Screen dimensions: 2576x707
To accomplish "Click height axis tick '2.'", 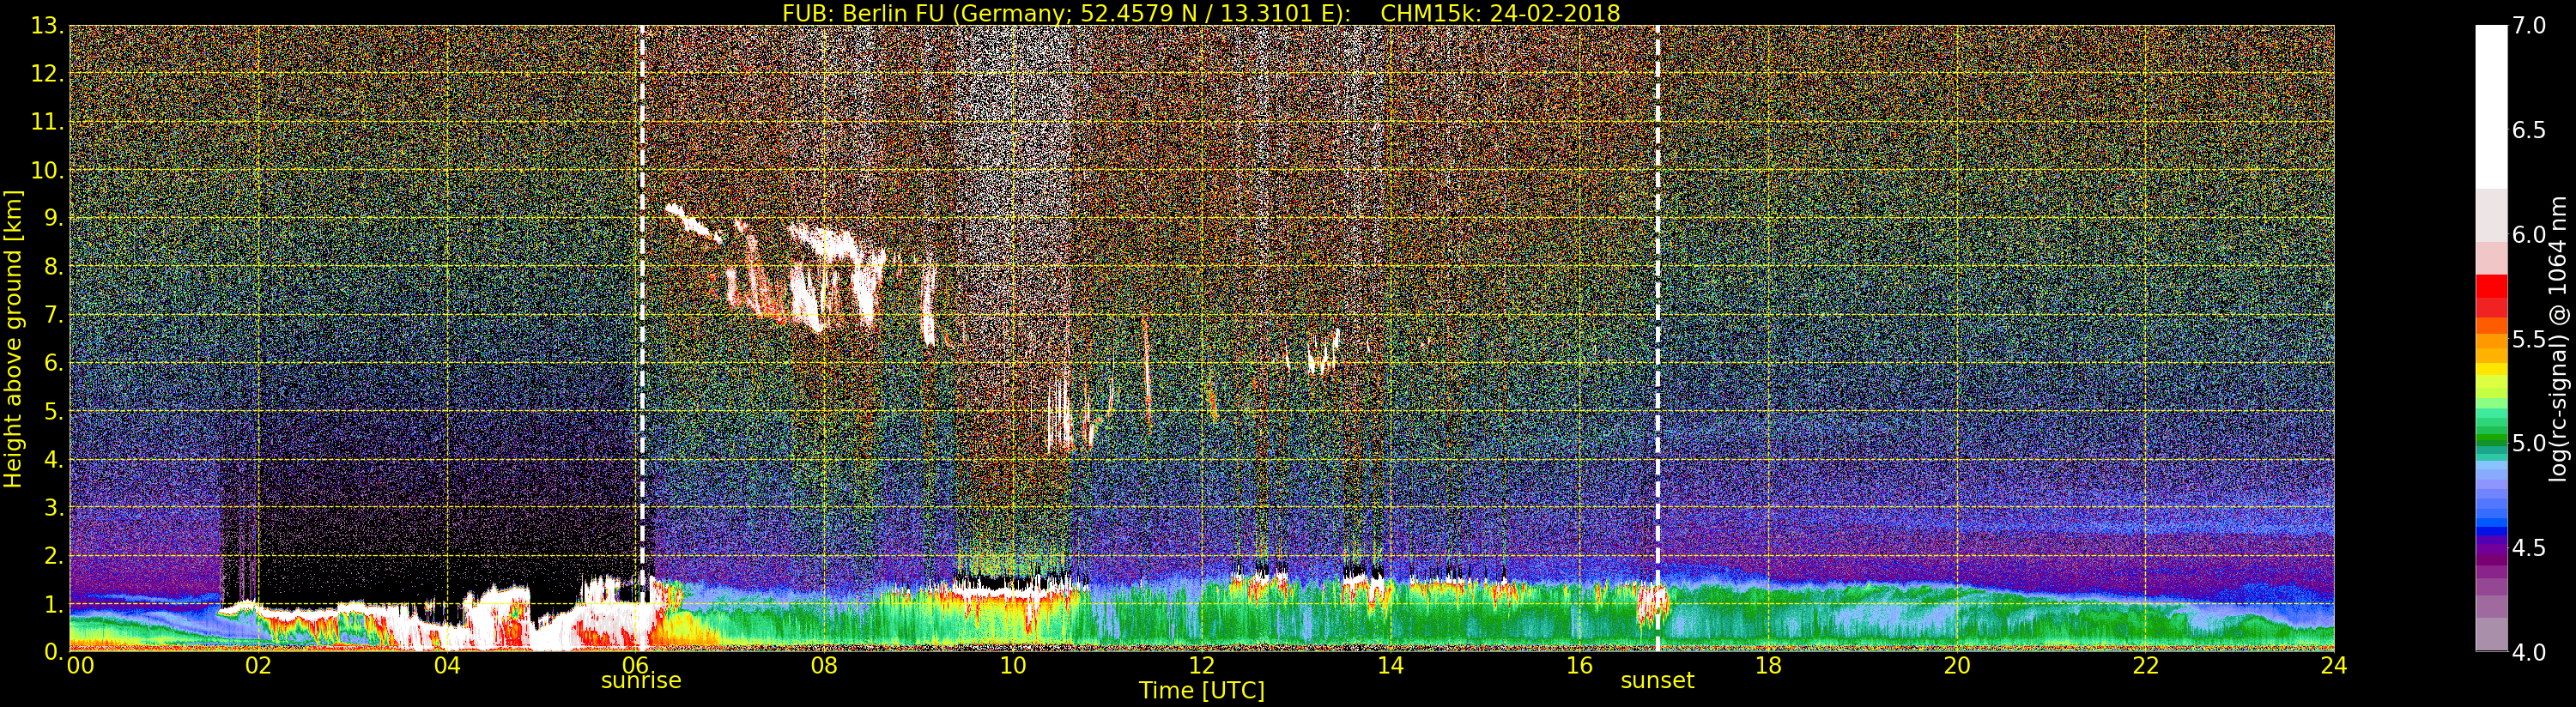I will coord(54,555).
